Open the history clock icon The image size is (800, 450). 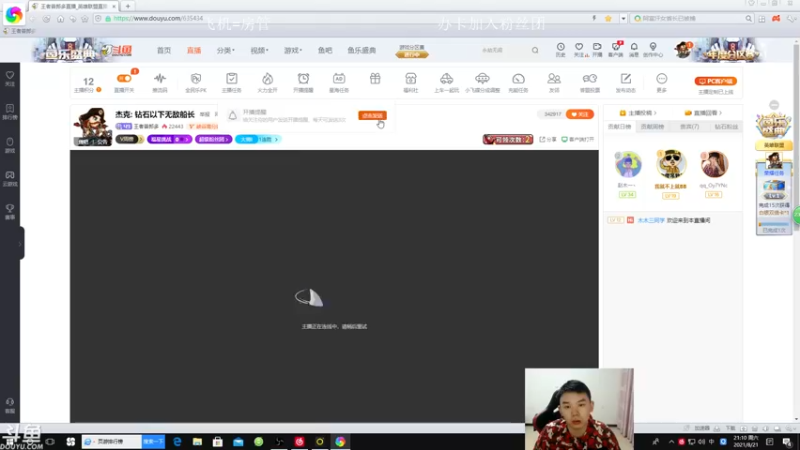561,49
